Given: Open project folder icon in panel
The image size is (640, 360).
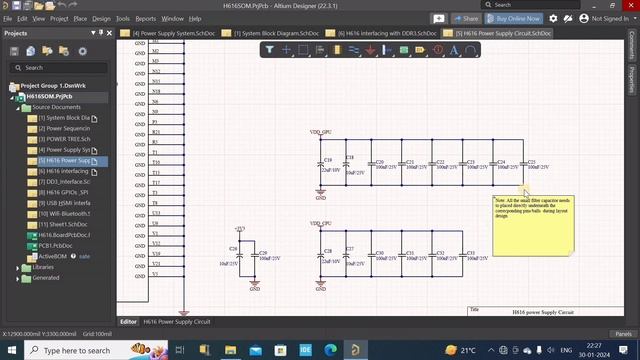Looking at the screenshot, I should 47,51.
